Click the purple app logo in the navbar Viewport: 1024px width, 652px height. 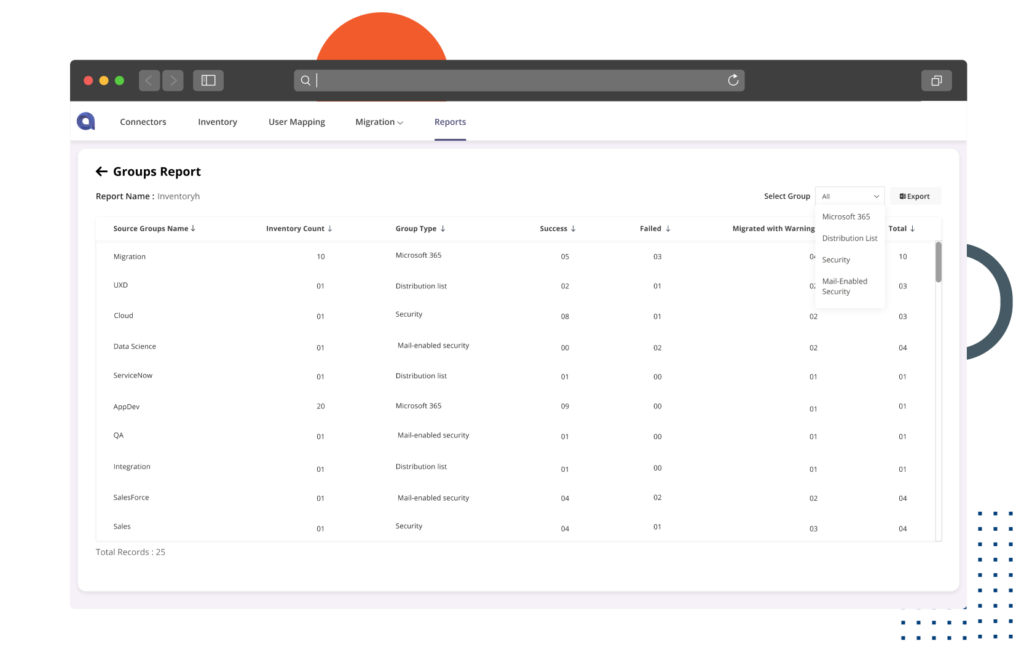click(x=85, y=120)
